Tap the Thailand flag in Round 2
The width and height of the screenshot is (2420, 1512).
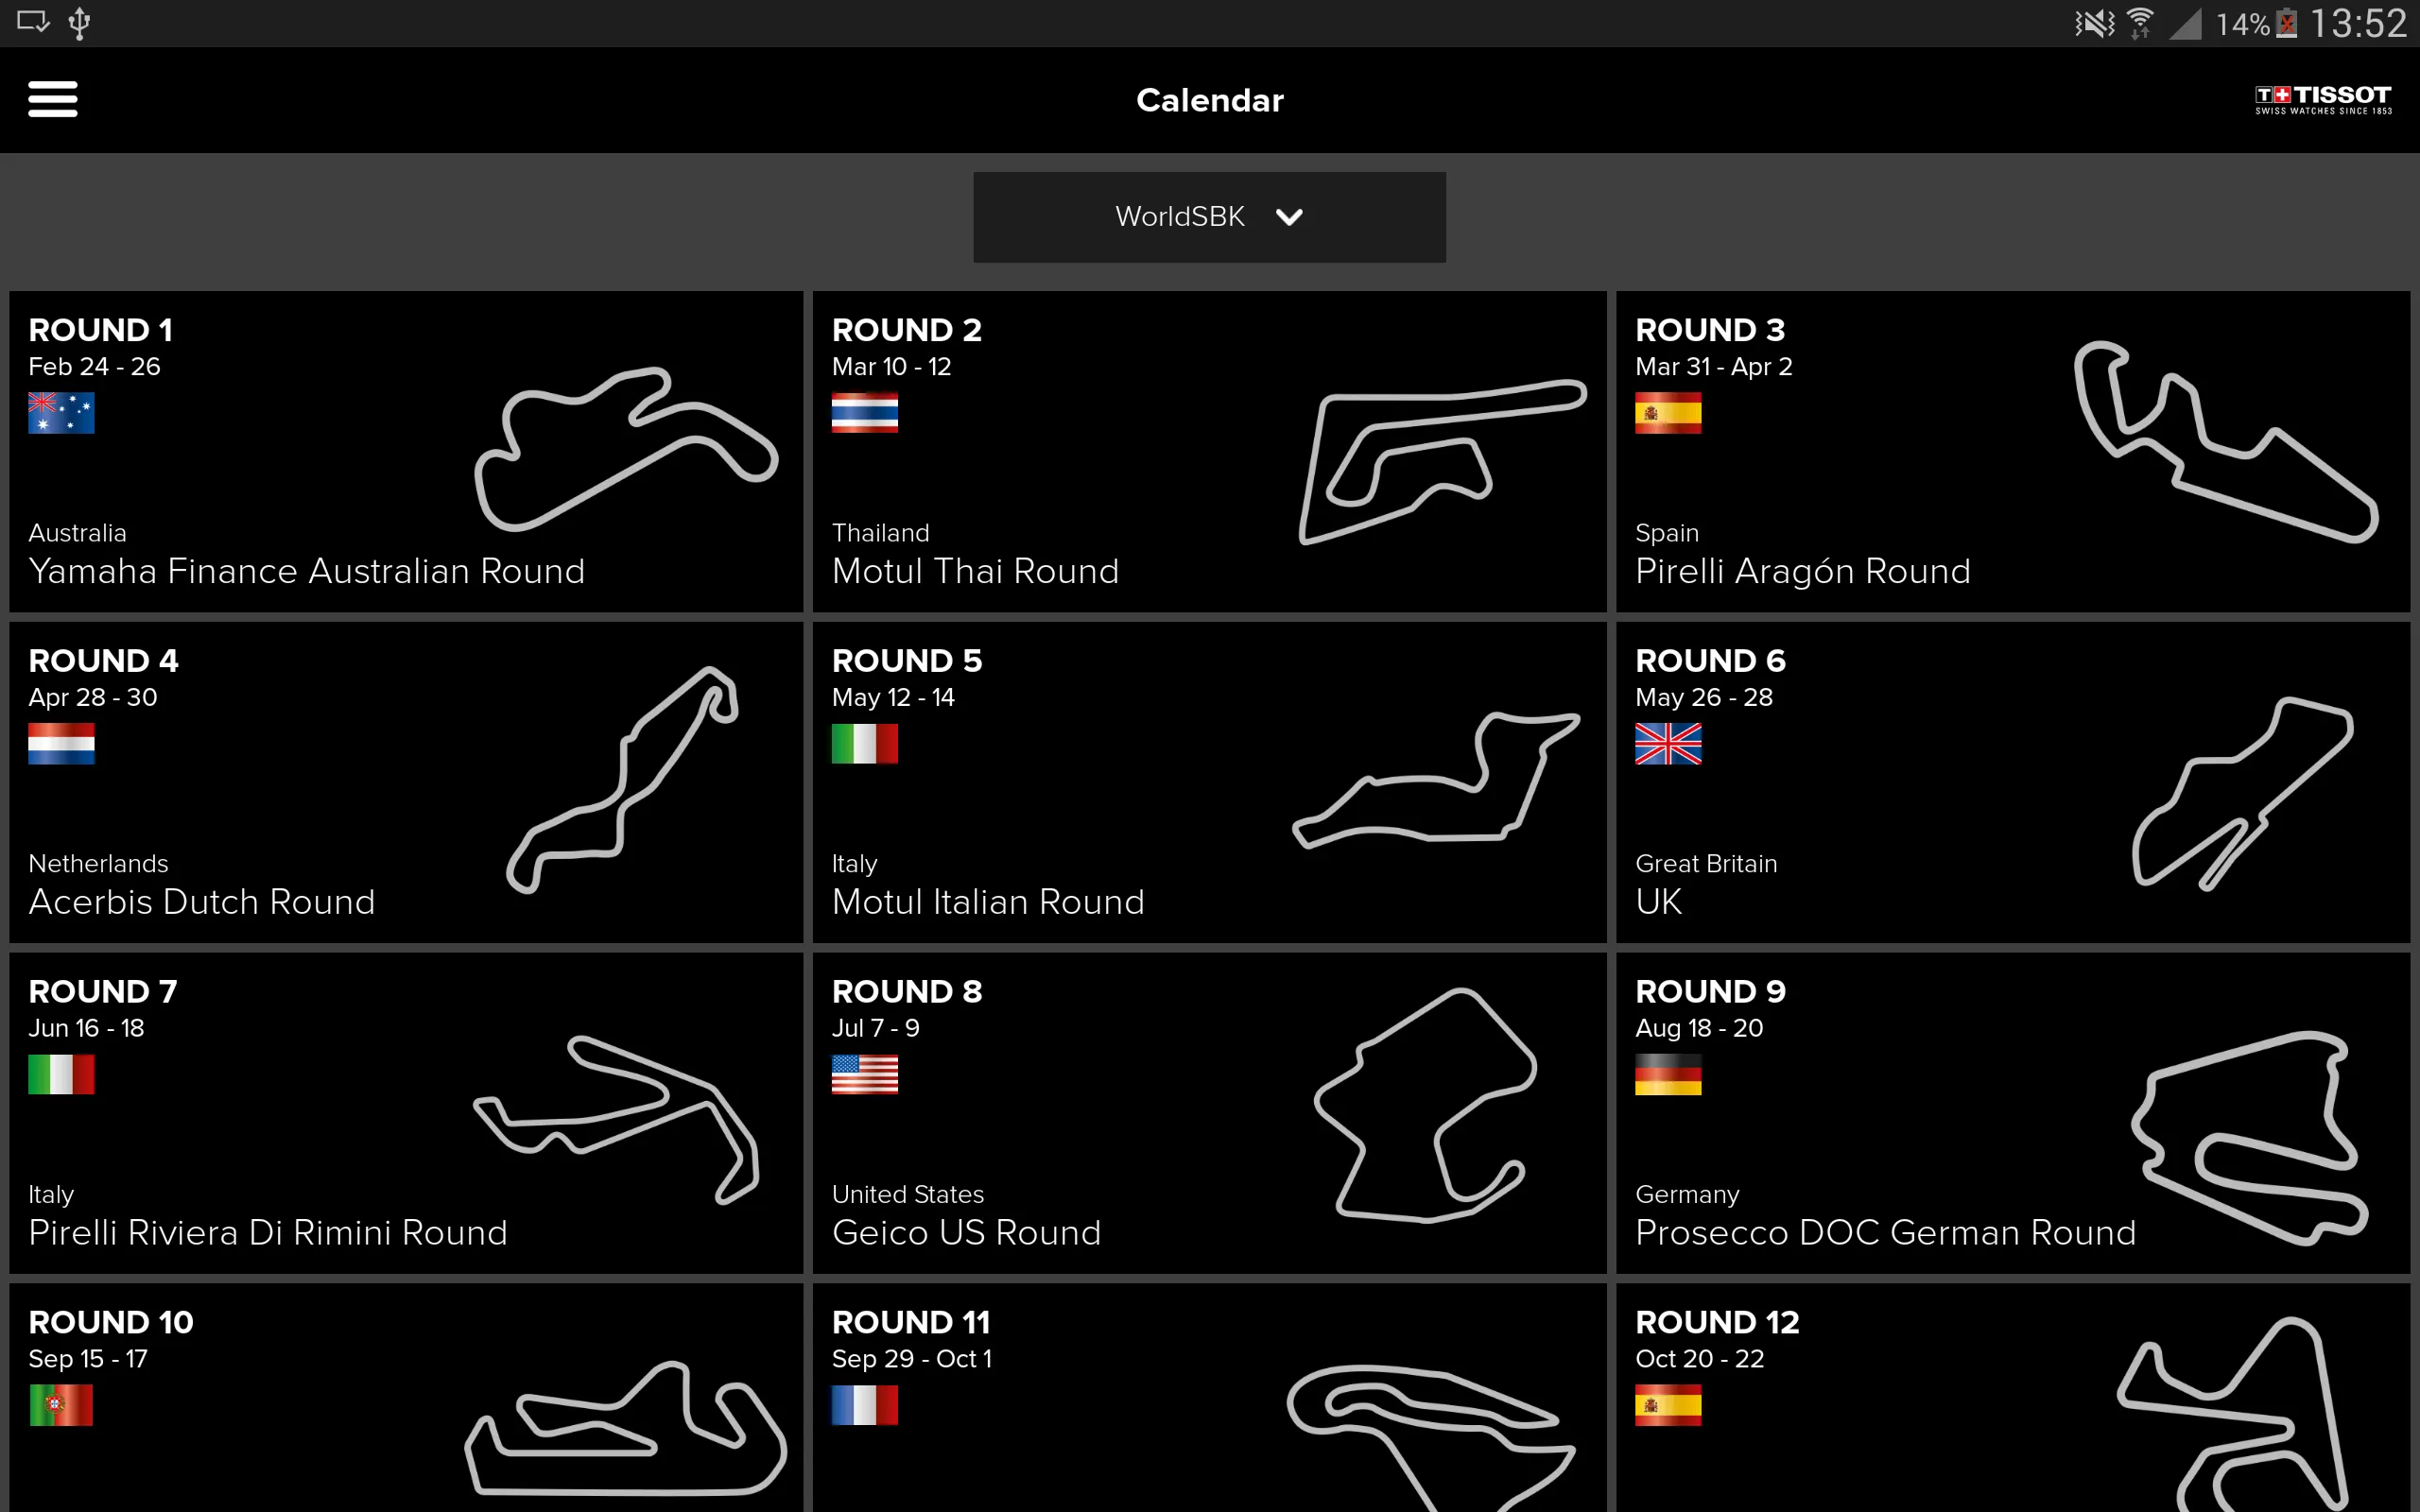(864, 413)
